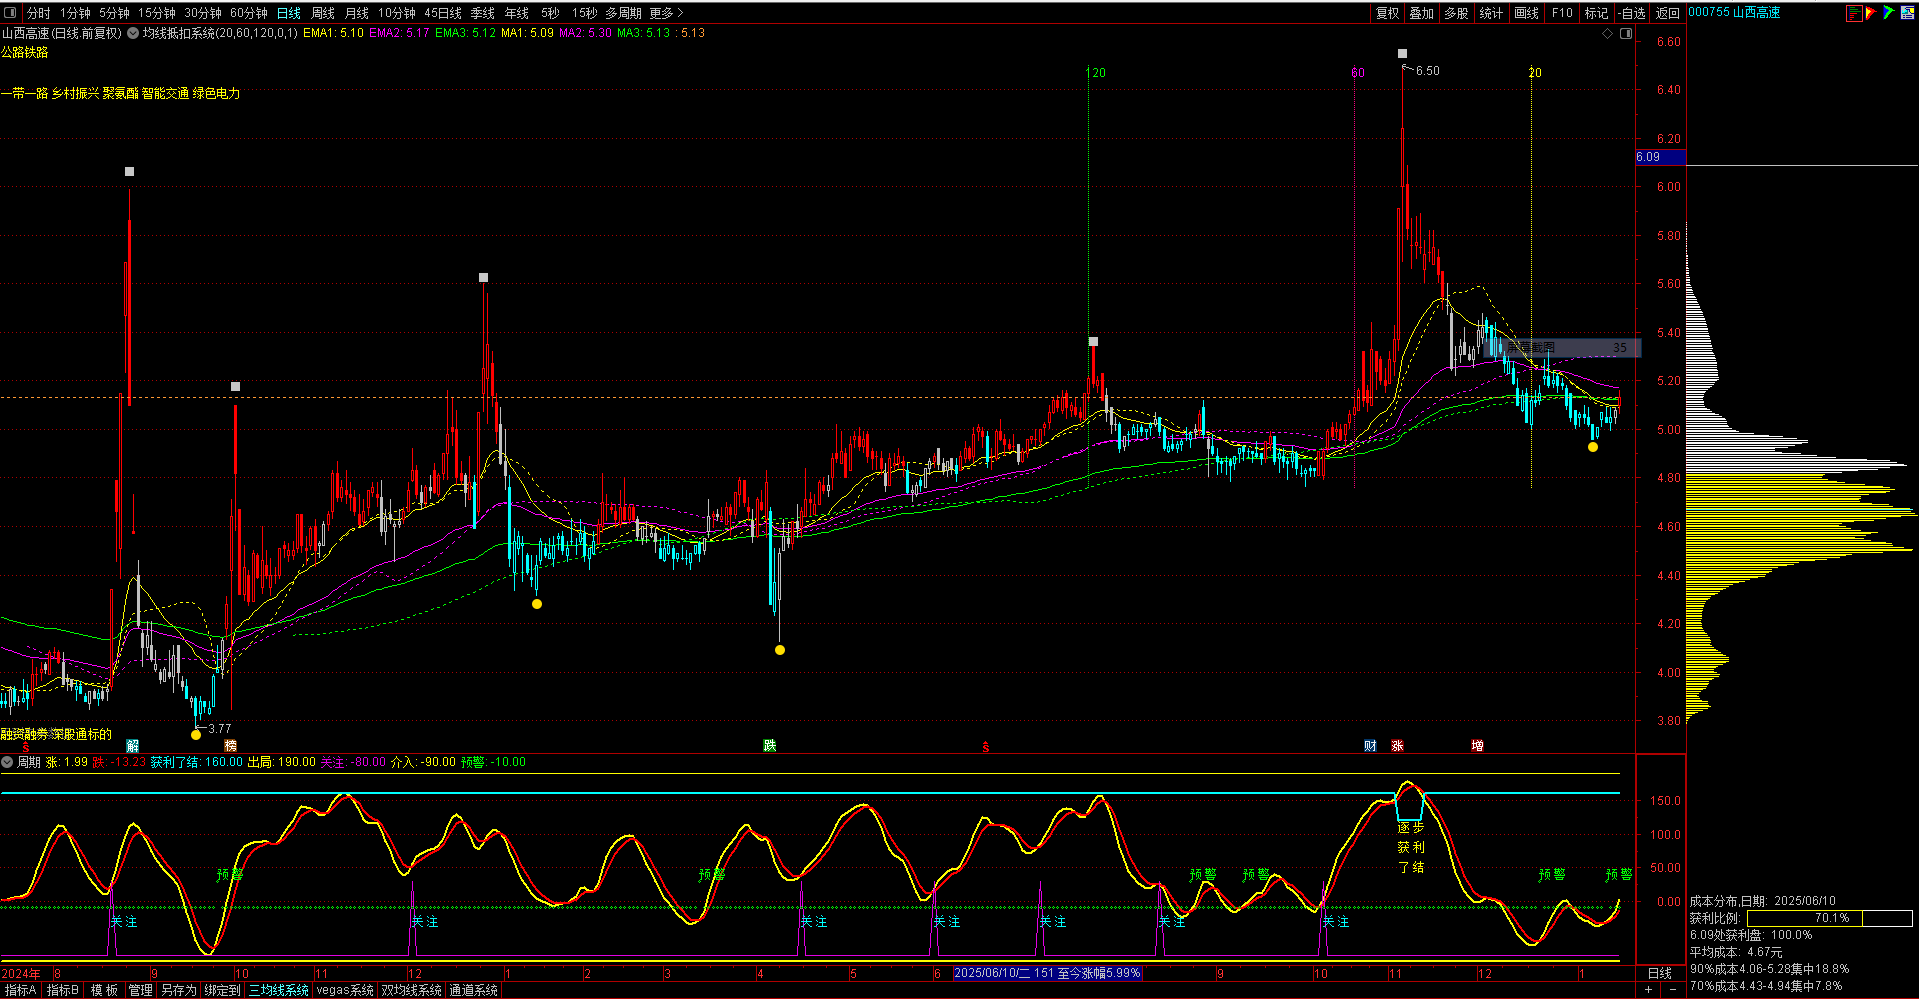The height and width of the screenshot is (999, 1919).
Task: Expand the 均线抵扣系统 indicator dropdown arrow
Action: [x=132, y=33]
